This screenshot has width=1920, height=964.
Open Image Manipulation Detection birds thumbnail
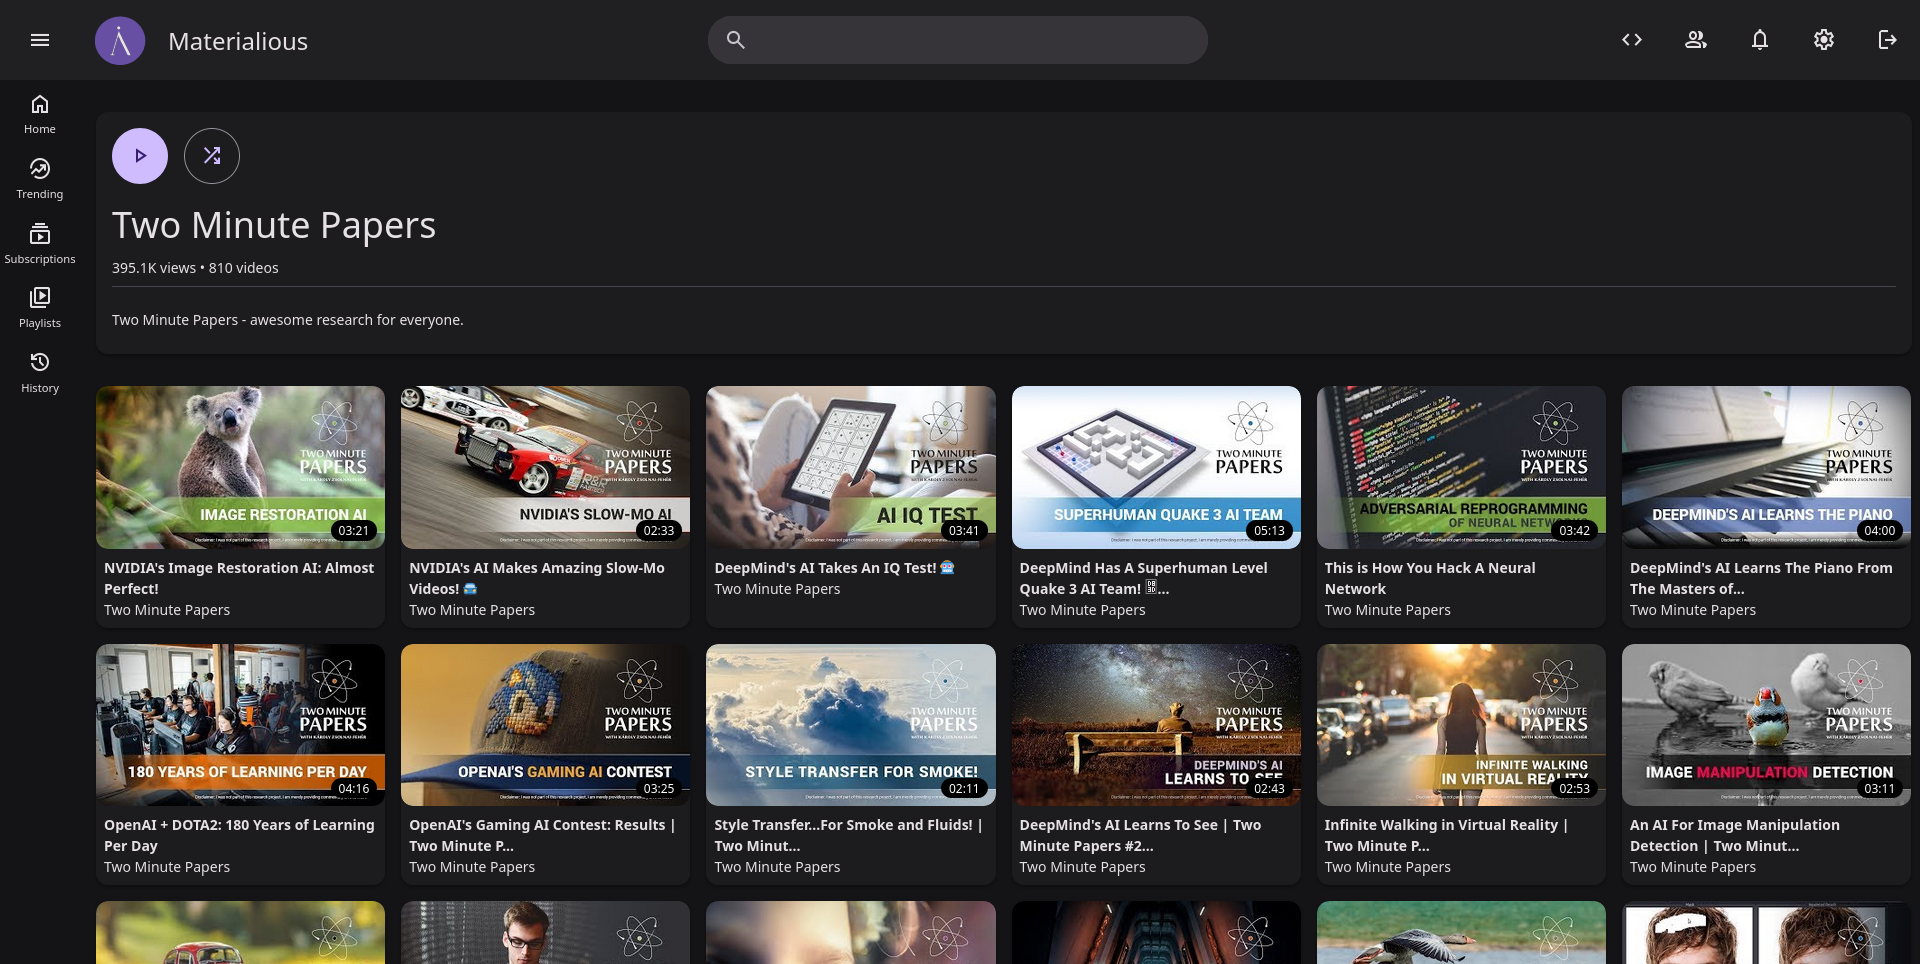point(1766,725)
